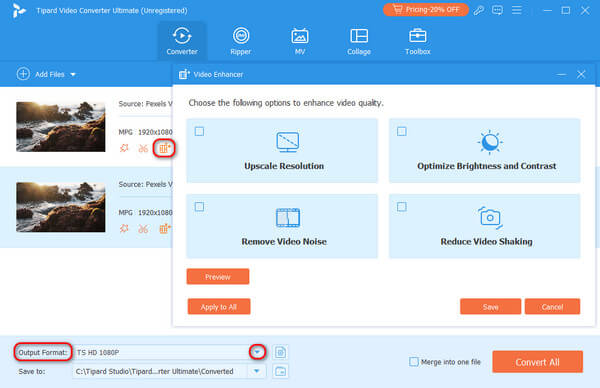This screenshot has height=388, width=600.
Task: Click the Add Files plus icon
Action: tap(23, 74)
